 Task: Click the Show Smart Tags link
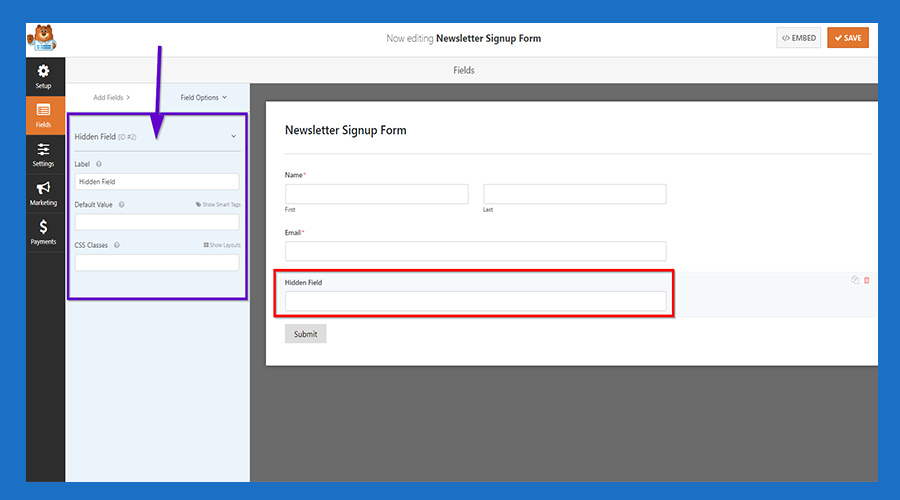[x=218, y=205]
